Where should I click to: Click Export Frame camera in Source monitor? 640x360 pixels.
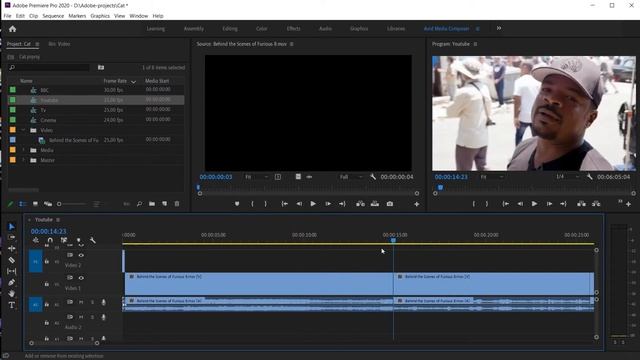(x=390, y=204)
